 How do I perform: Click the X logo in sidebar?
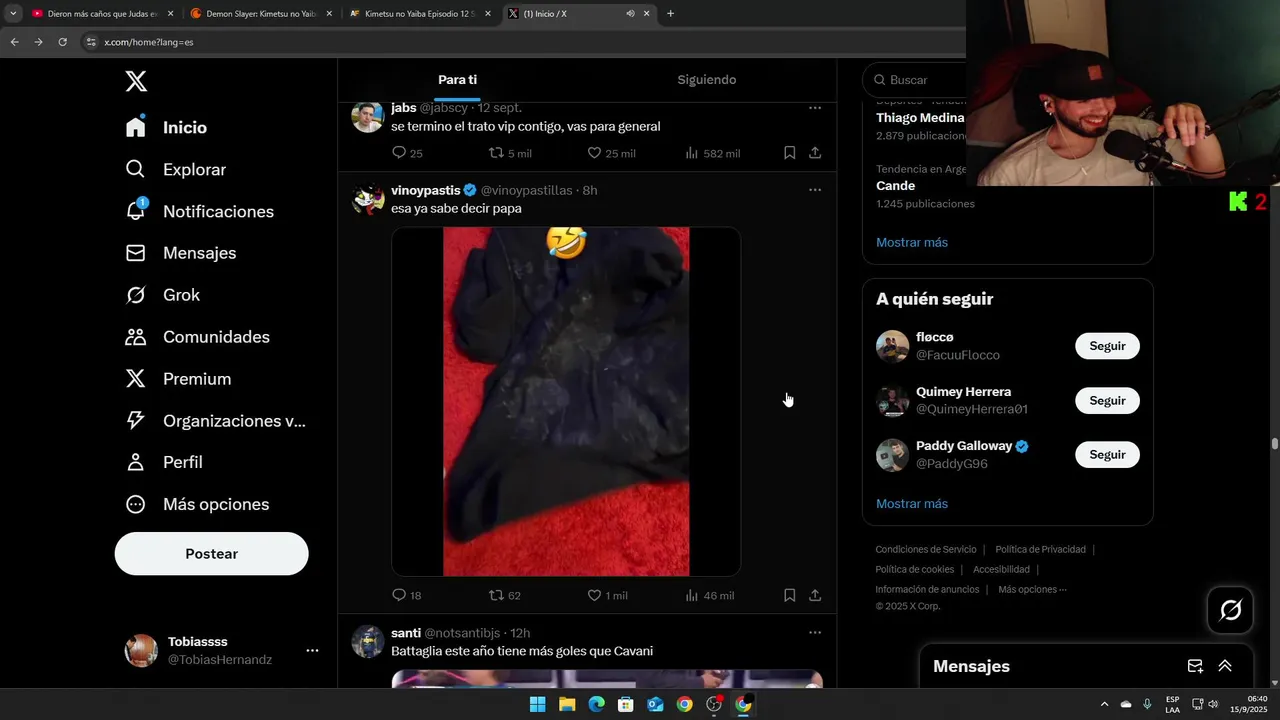click(136, 81)
